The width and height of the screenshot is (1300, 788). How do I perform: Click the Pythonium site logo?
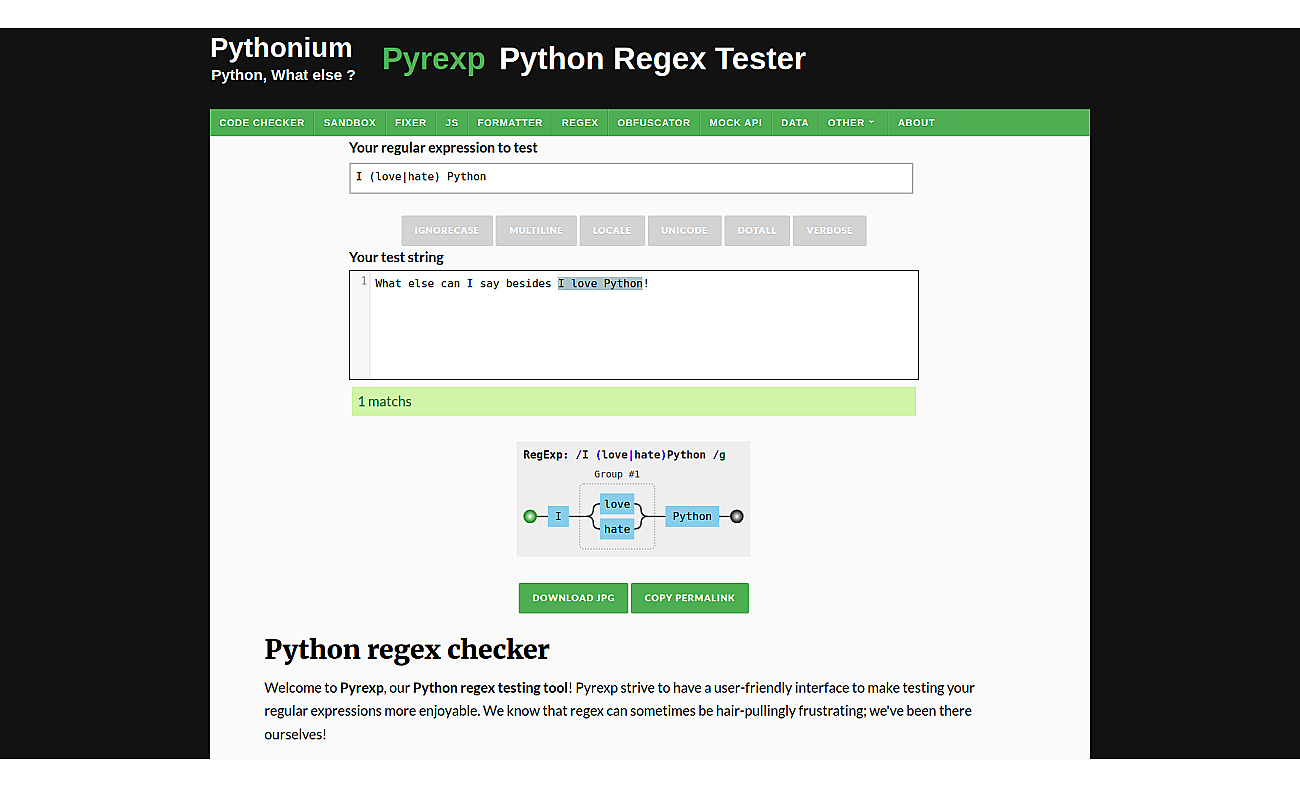[281, 48]
